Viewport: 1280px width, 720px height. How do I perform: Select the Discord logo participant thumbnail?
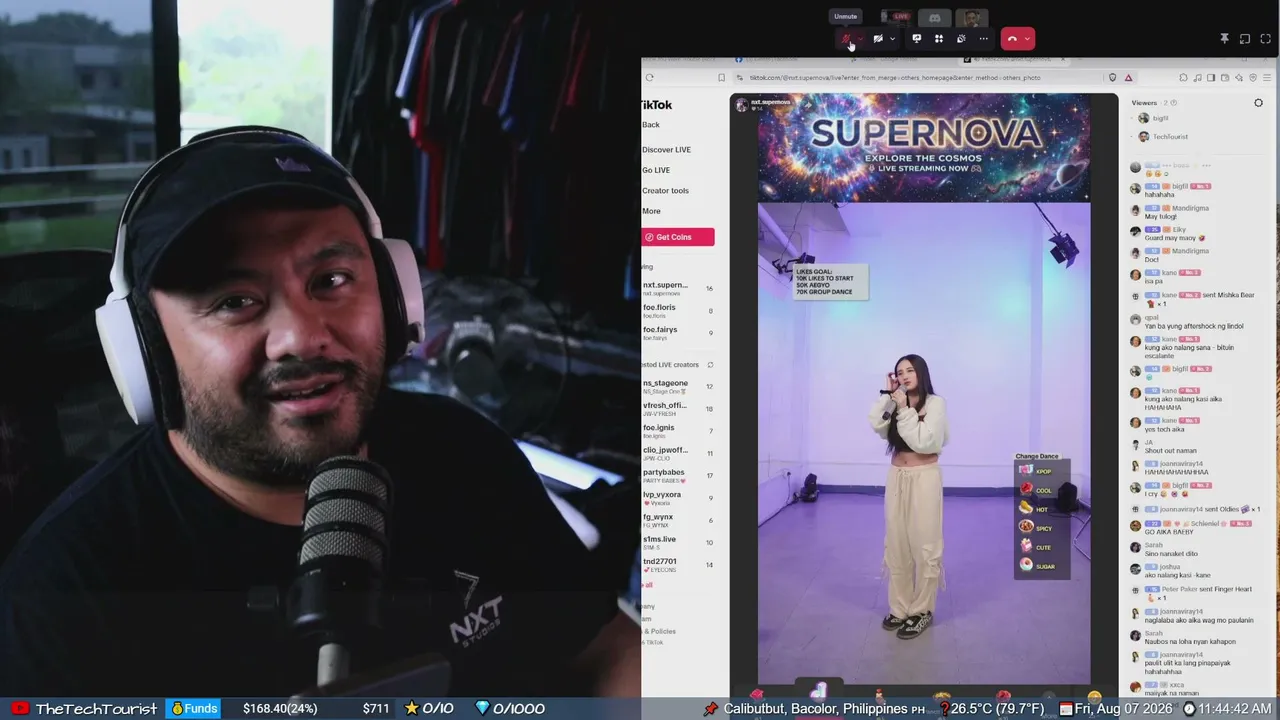(x=934, y=17)
